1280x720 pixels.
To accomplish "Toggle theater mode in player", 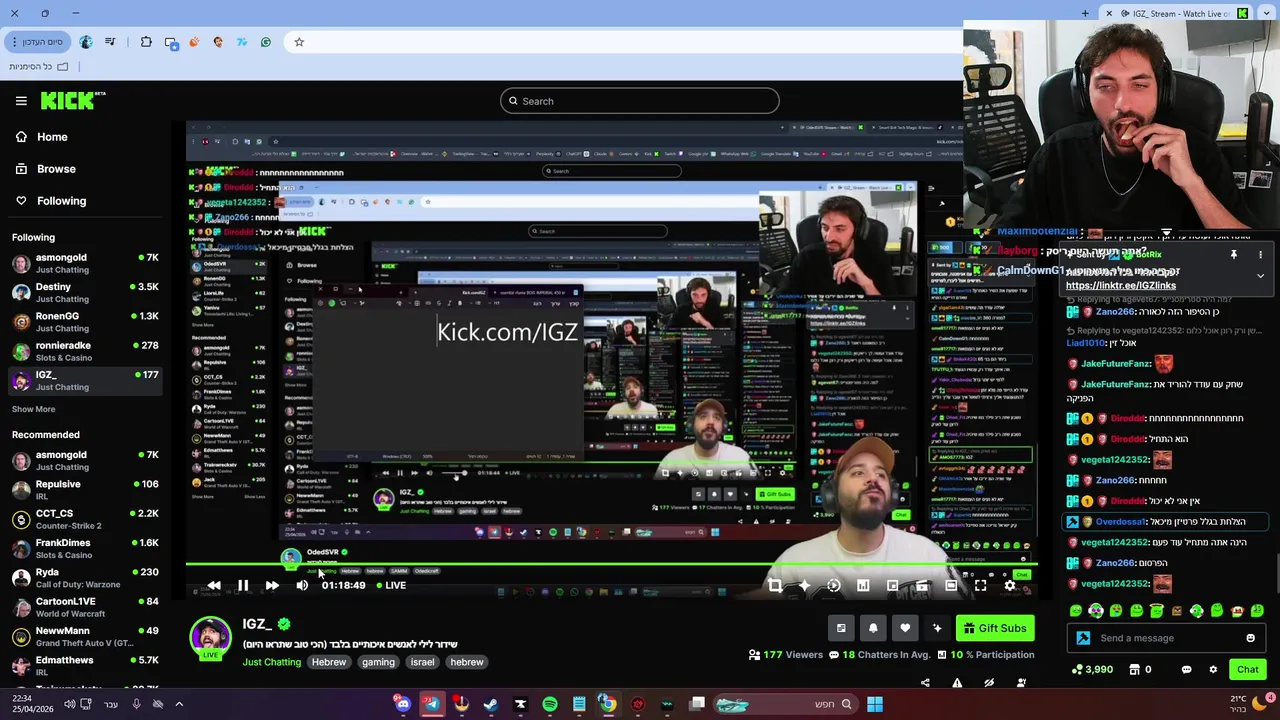I will (951, 586).
